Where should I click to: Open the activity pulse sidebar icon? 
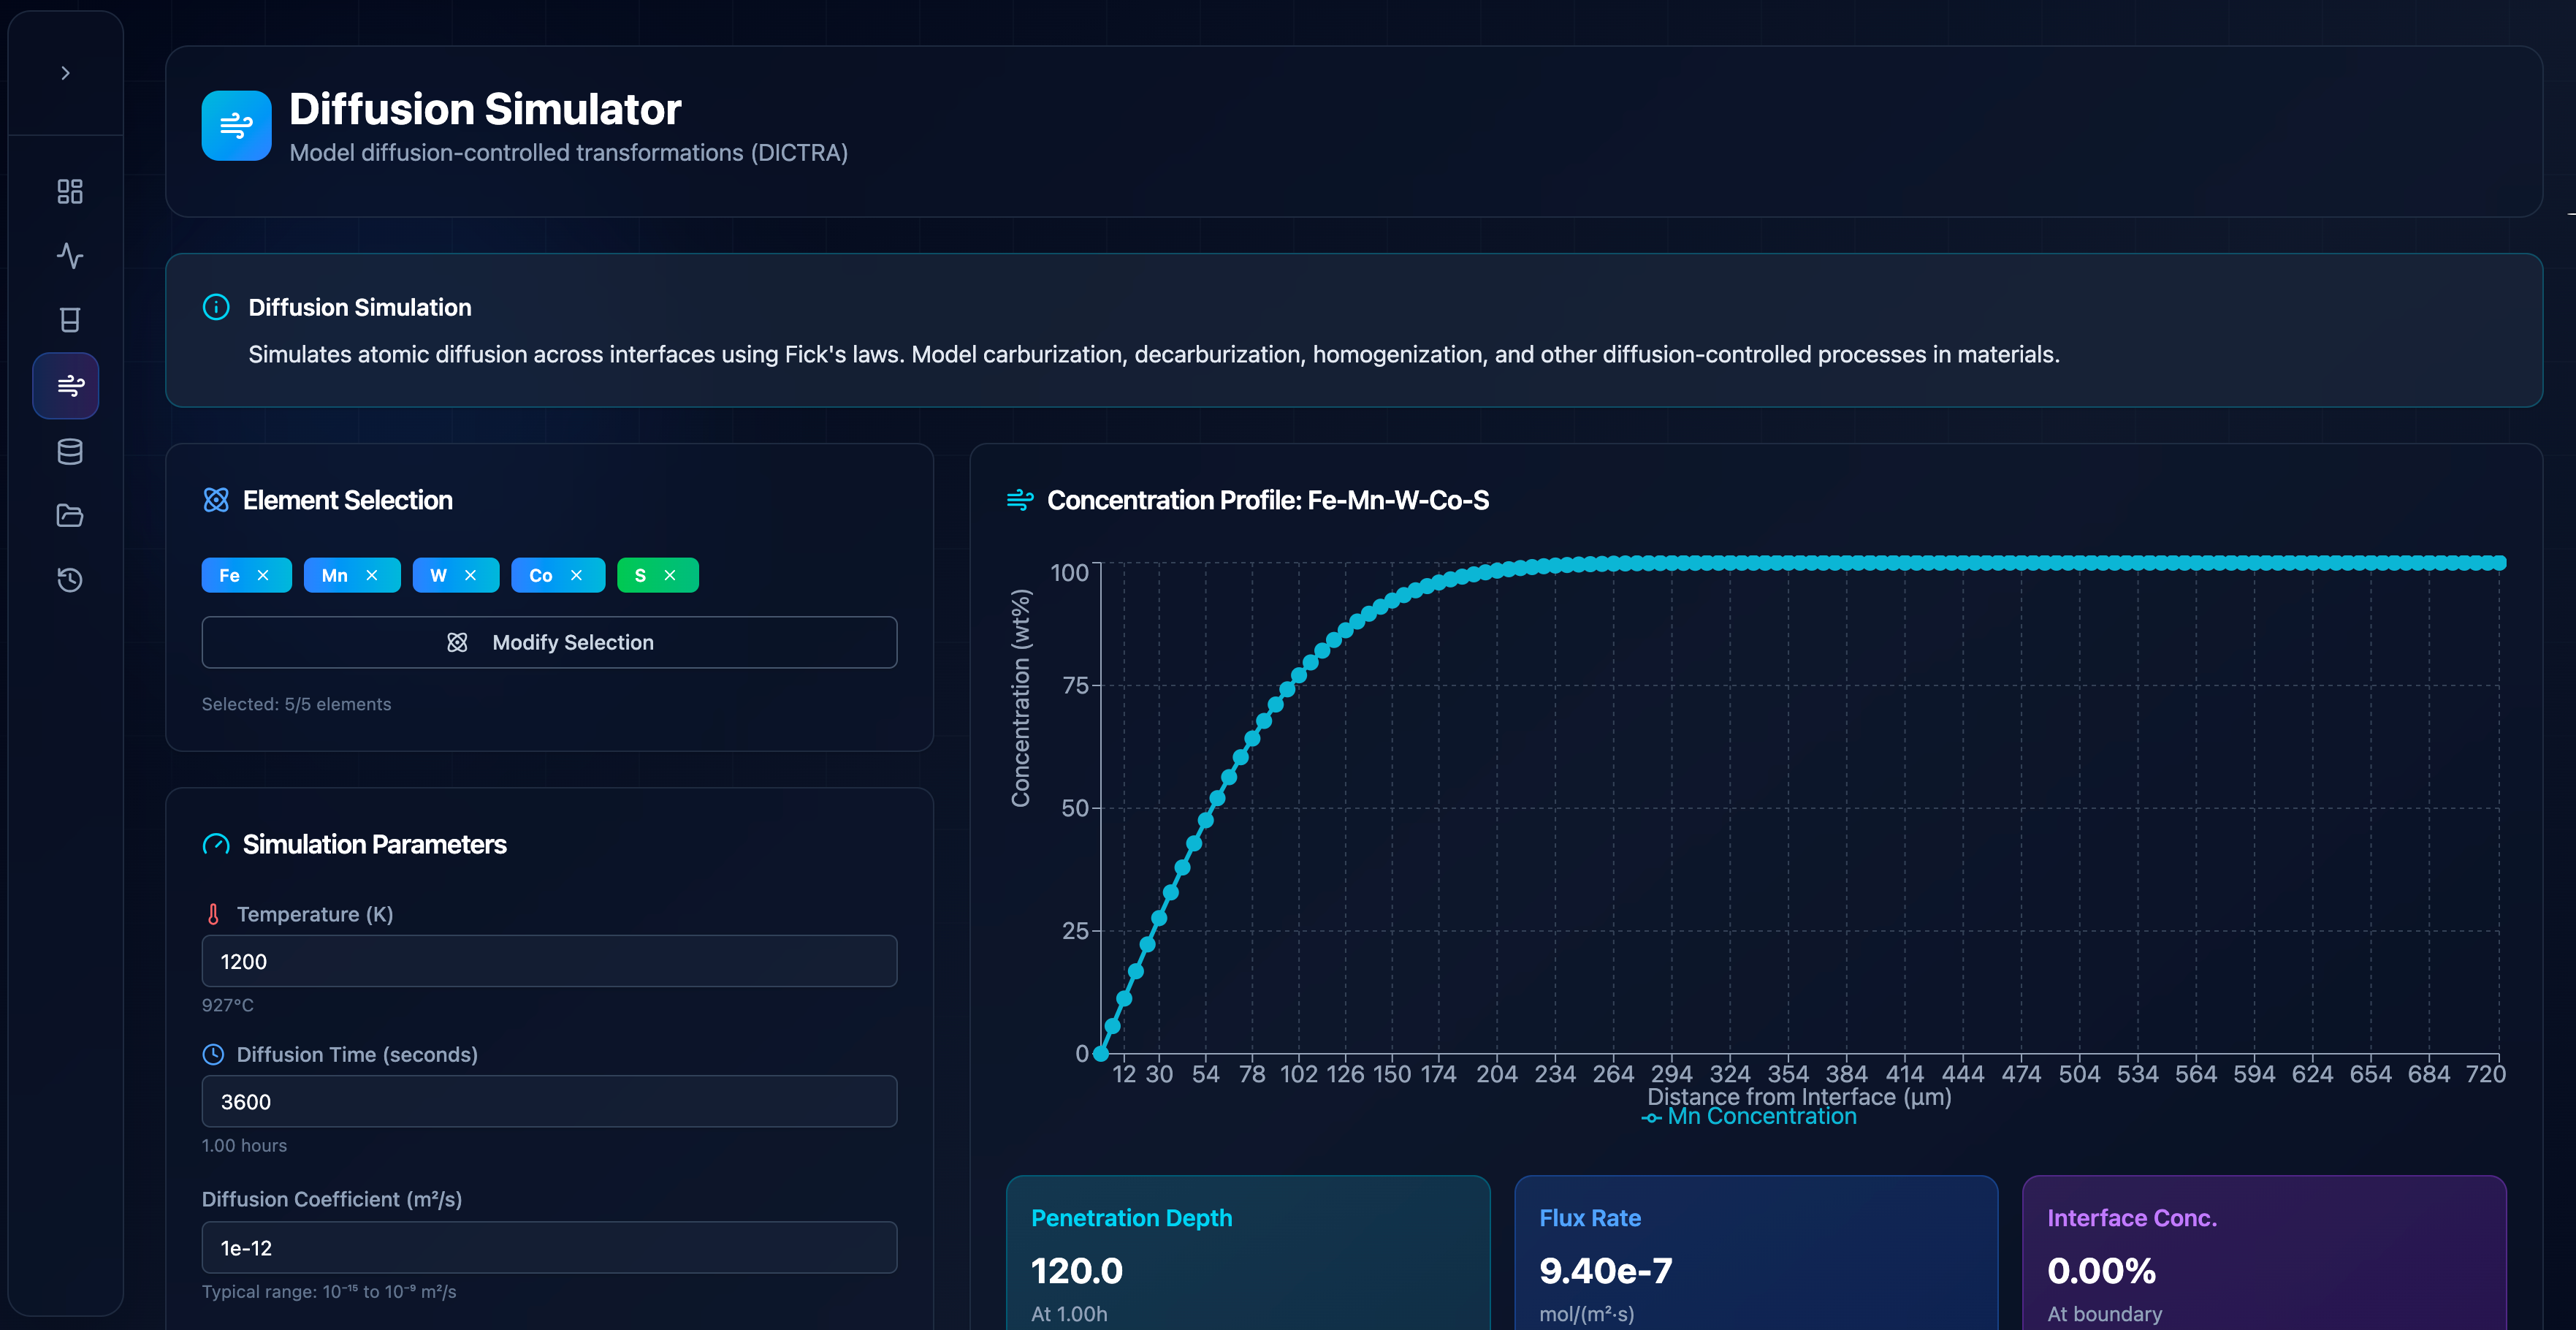pos(69,256)
